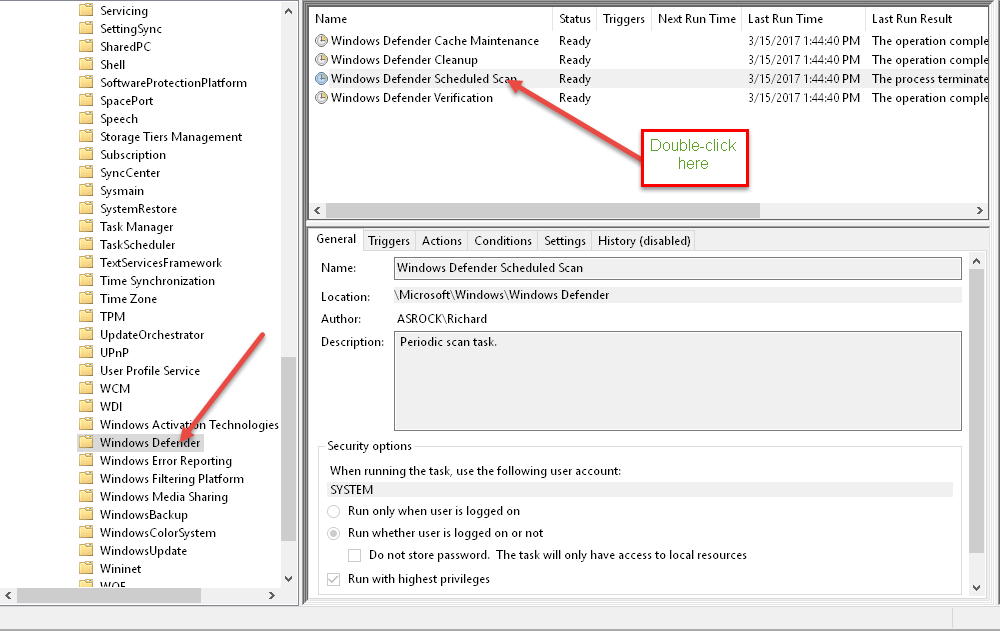Select the TextServicesFramework folder icon

coord(86,262)
